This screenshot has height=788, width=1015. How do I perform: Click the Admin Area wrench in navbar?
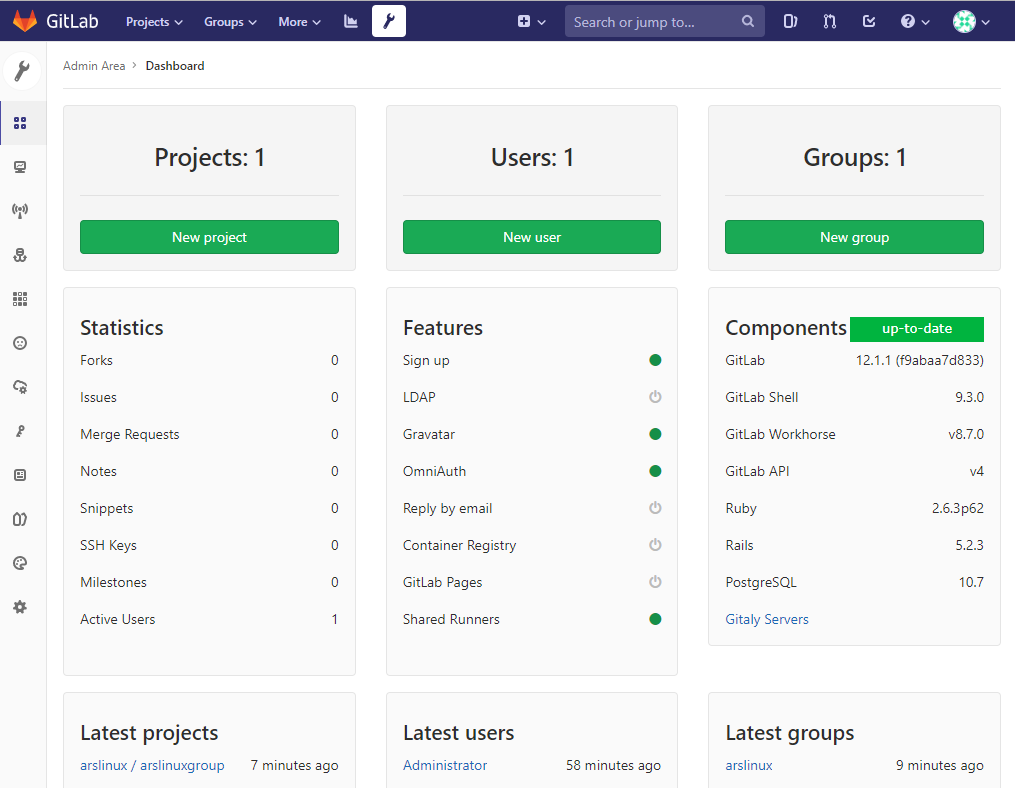389,21
